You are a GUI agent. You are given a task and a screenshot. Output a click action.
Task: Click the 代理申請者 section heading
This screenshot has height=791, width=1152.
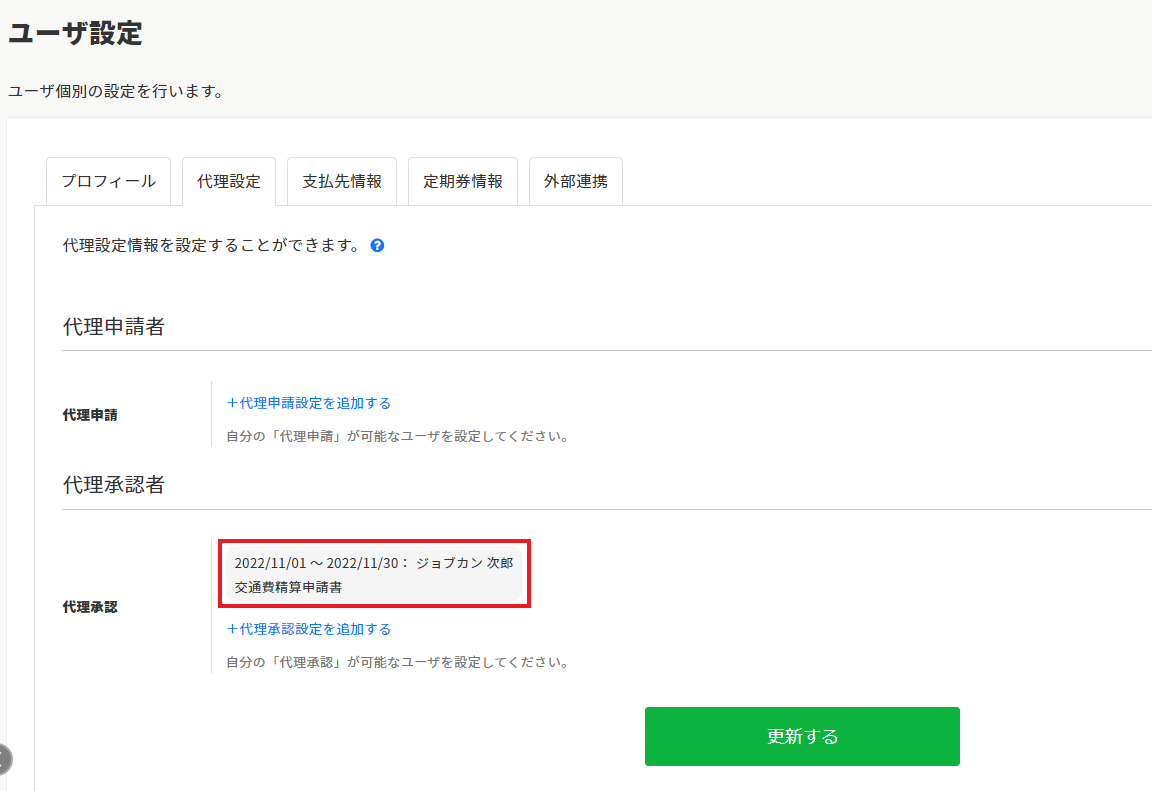(x=113, y=327)
